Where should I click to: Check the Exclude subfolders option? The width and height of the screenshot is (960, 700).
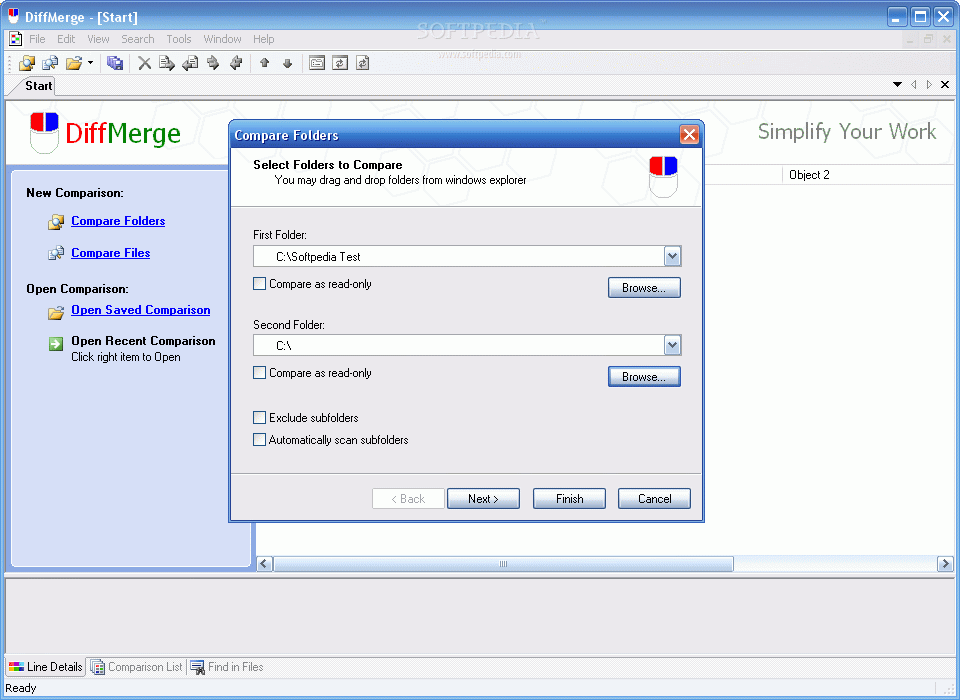coord(260,418)
